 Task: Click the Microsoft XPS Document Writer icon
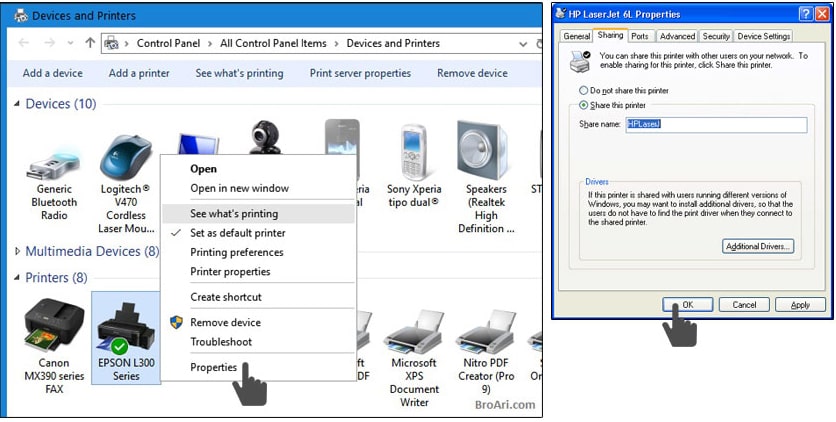(x=413, y=330)
